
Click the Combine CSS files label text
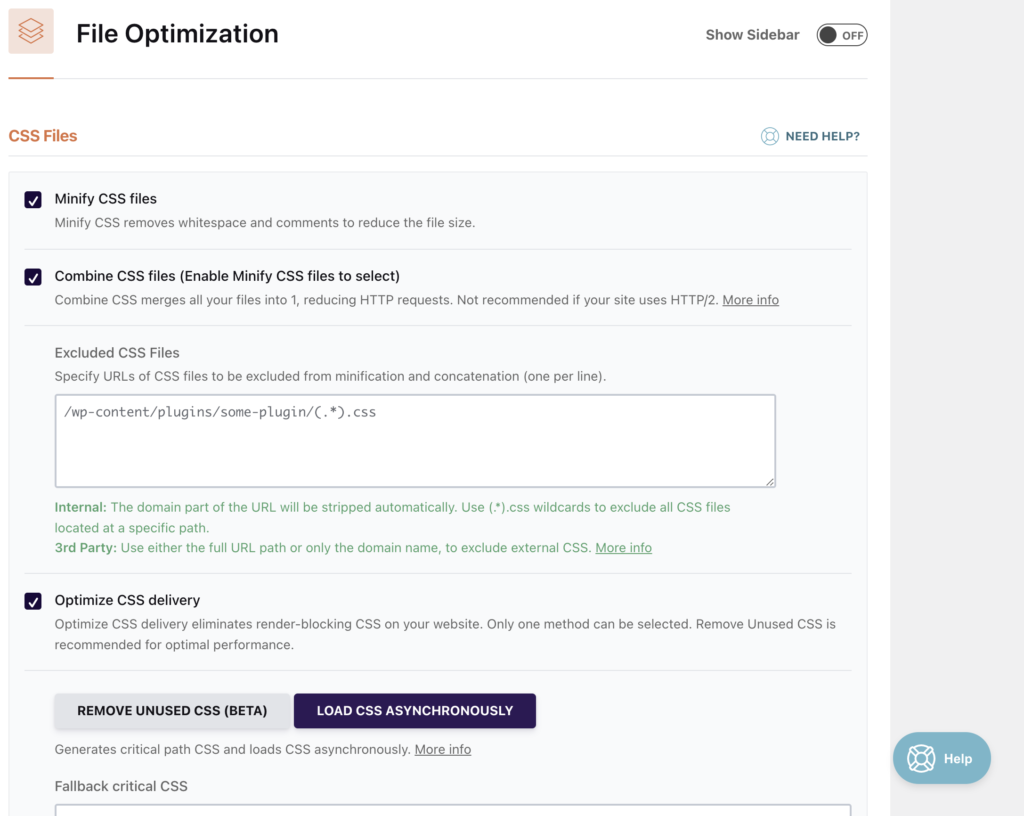(227, 276)
